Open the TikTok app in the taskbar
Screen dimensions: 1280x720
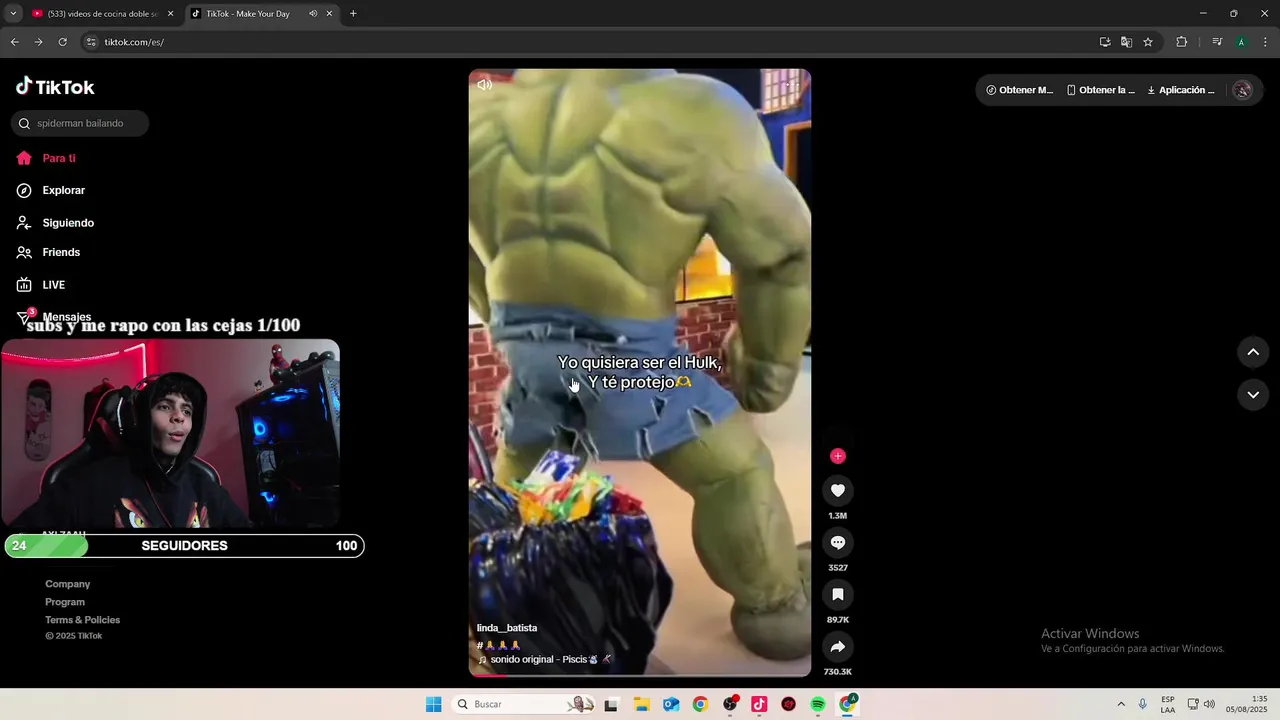pos(759,704)
